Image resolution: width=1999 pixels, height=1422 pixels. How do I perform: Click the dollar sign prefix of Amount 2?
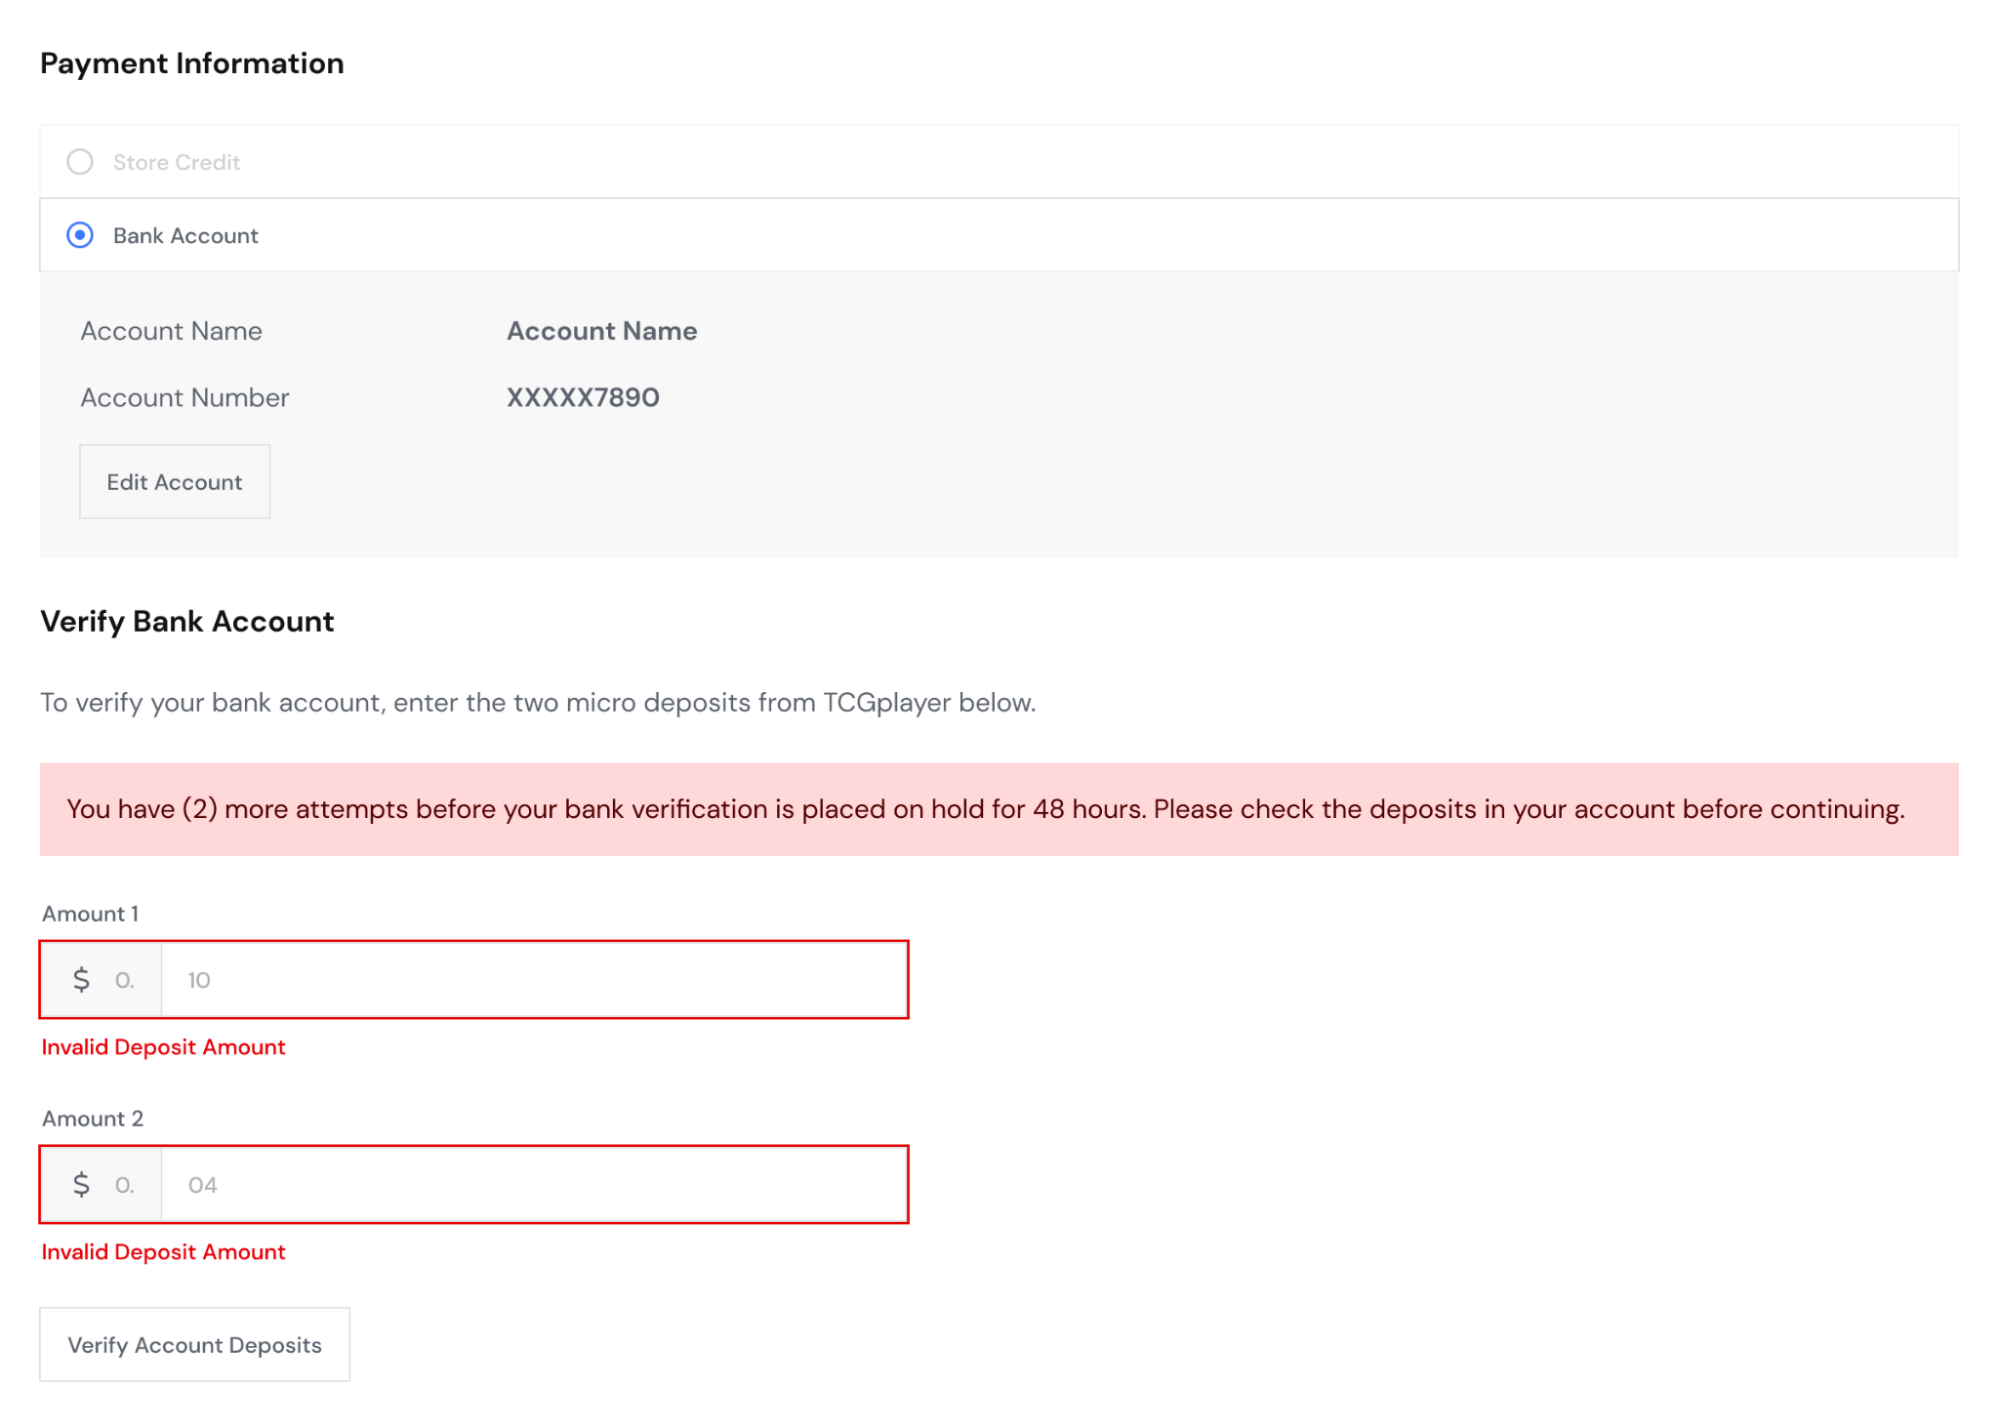tap(82, 1185)
